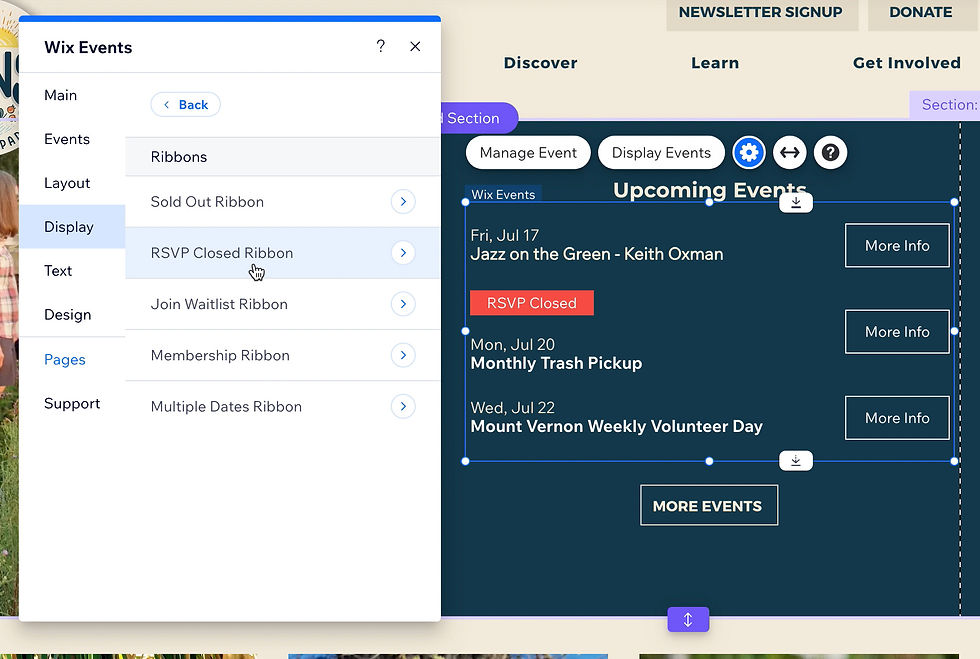Click the top download handle icon on the widget
Screen dimensions: 980x659
click(x=796, y=203)
